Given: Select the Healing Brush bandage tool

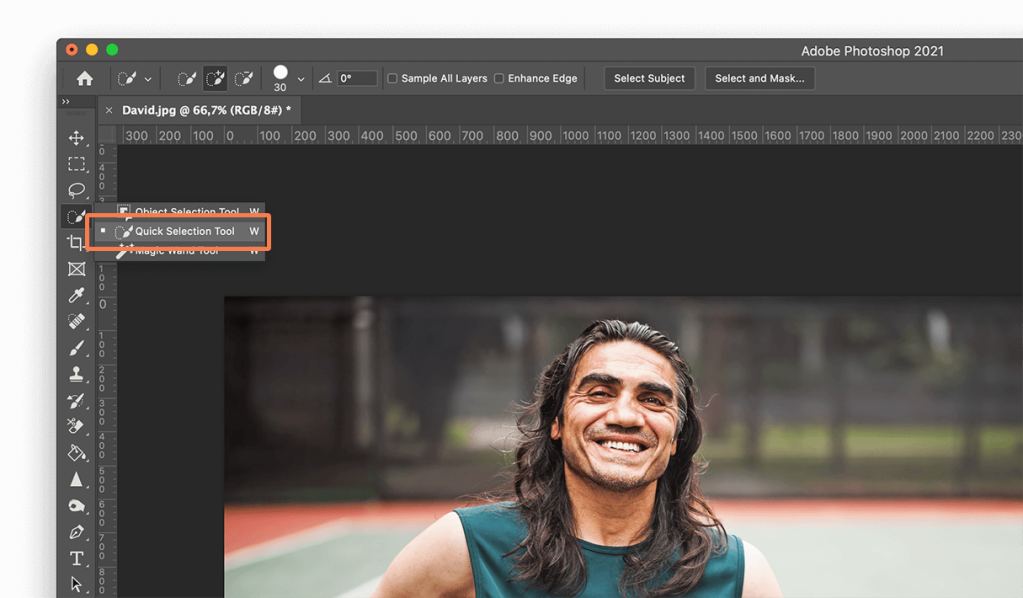Looking at the screenshot, I should point(76,321).
